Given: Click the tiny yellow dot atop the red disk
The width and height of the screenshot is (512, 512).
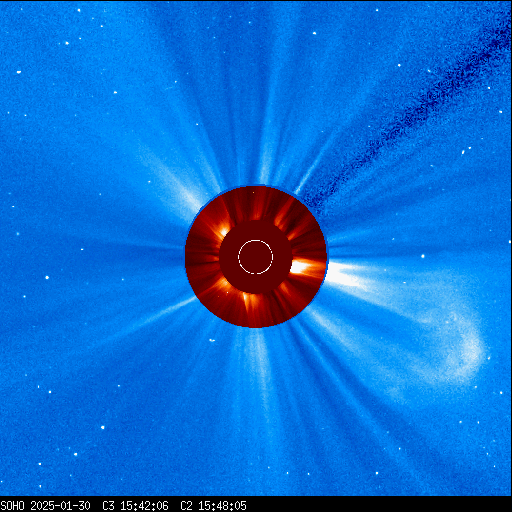Looking at the screenshot, I should (x=254, y=192).
